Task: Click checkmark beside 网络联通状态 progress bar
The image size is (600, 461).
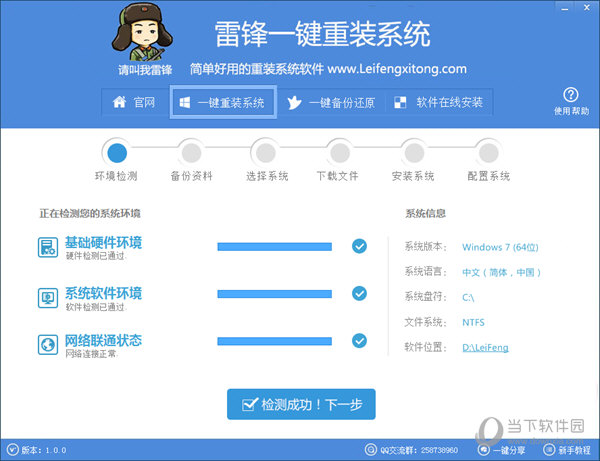Action: [x=359, y=341]
